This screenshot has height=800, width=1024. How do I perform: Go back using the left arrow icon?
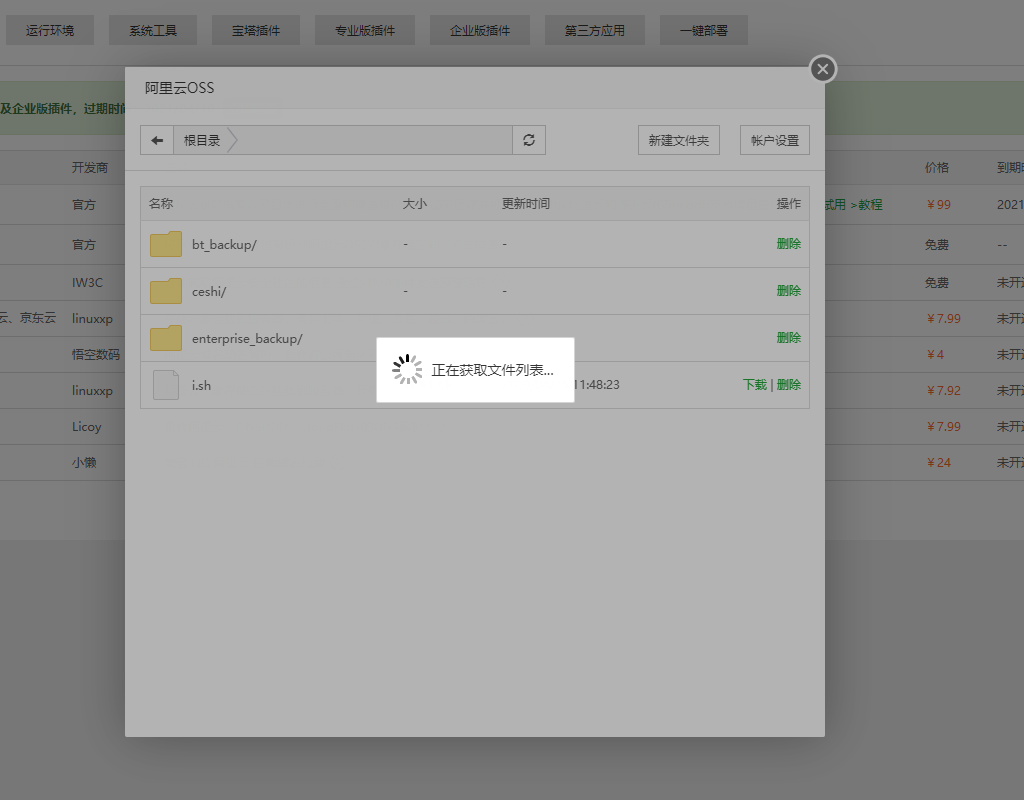(x=157, y=140)
